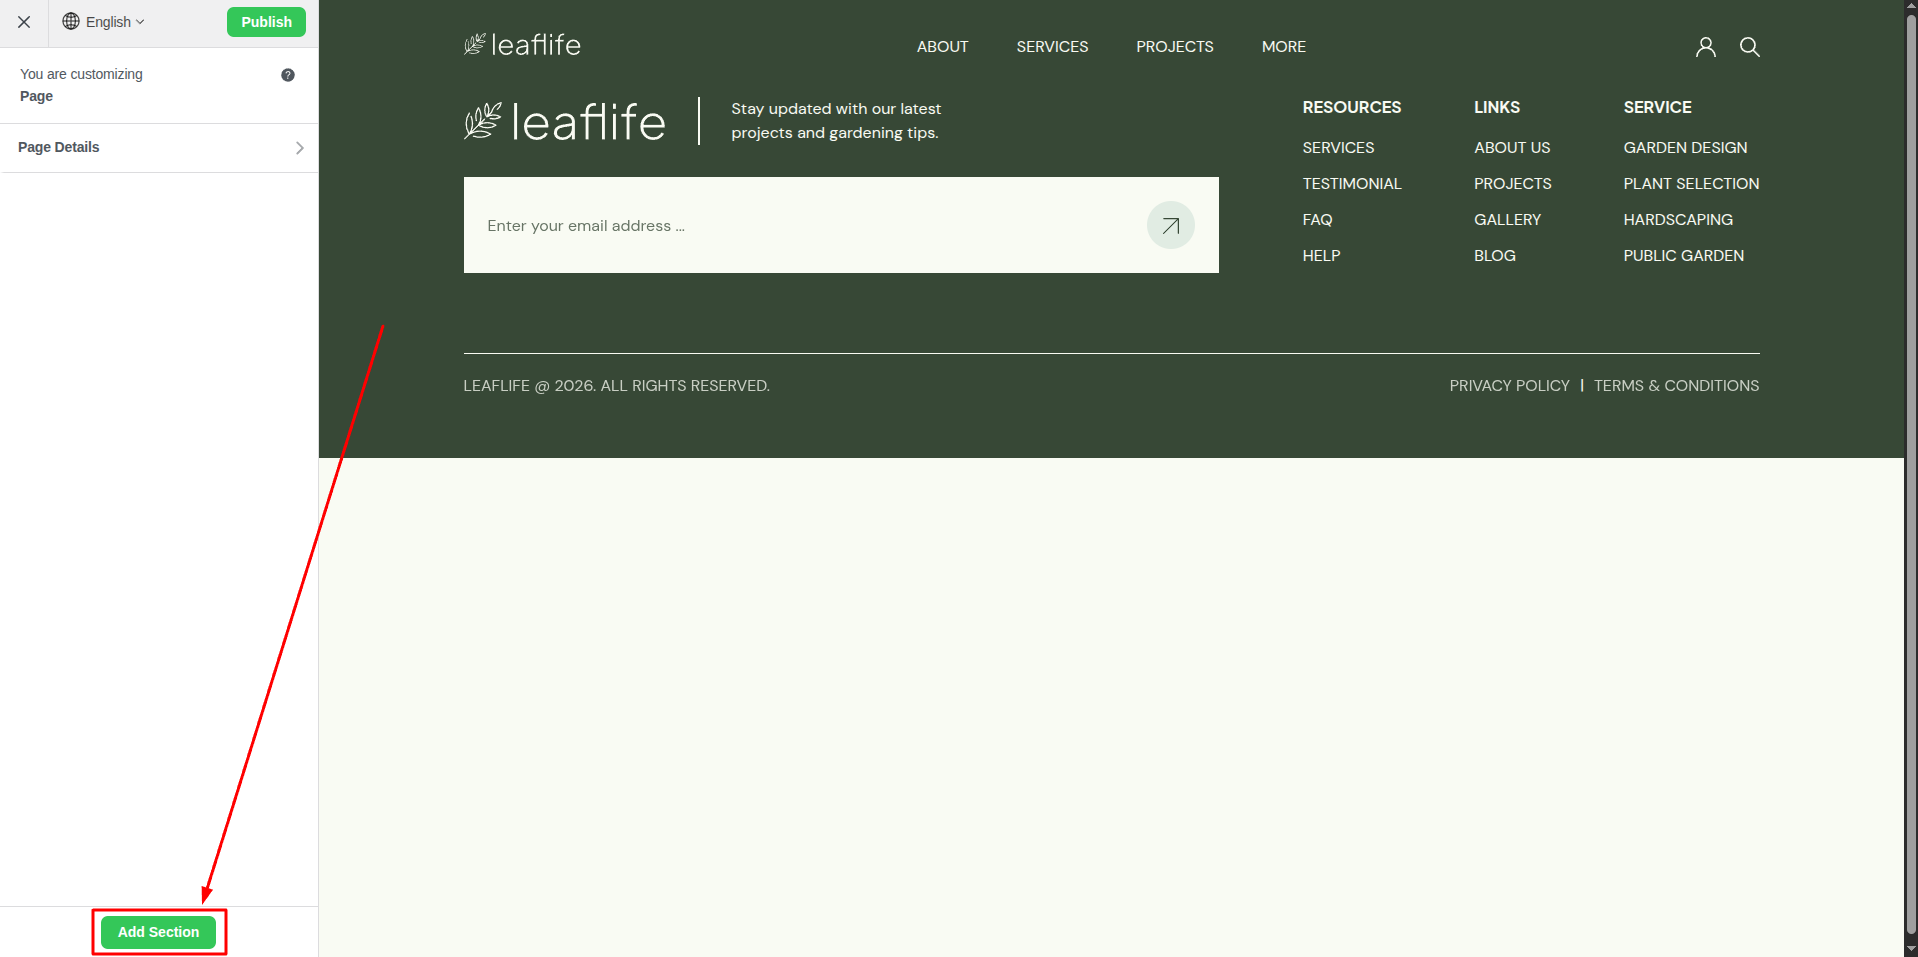Click the scrollbar down arrow
Viewport: 1918px width, 957px height.
(x=1911, y=949)
